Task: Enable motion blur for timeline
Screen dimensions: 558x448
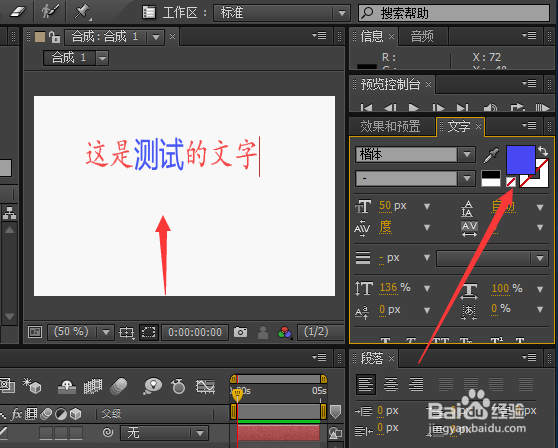Action: click(x=119, y=386)
